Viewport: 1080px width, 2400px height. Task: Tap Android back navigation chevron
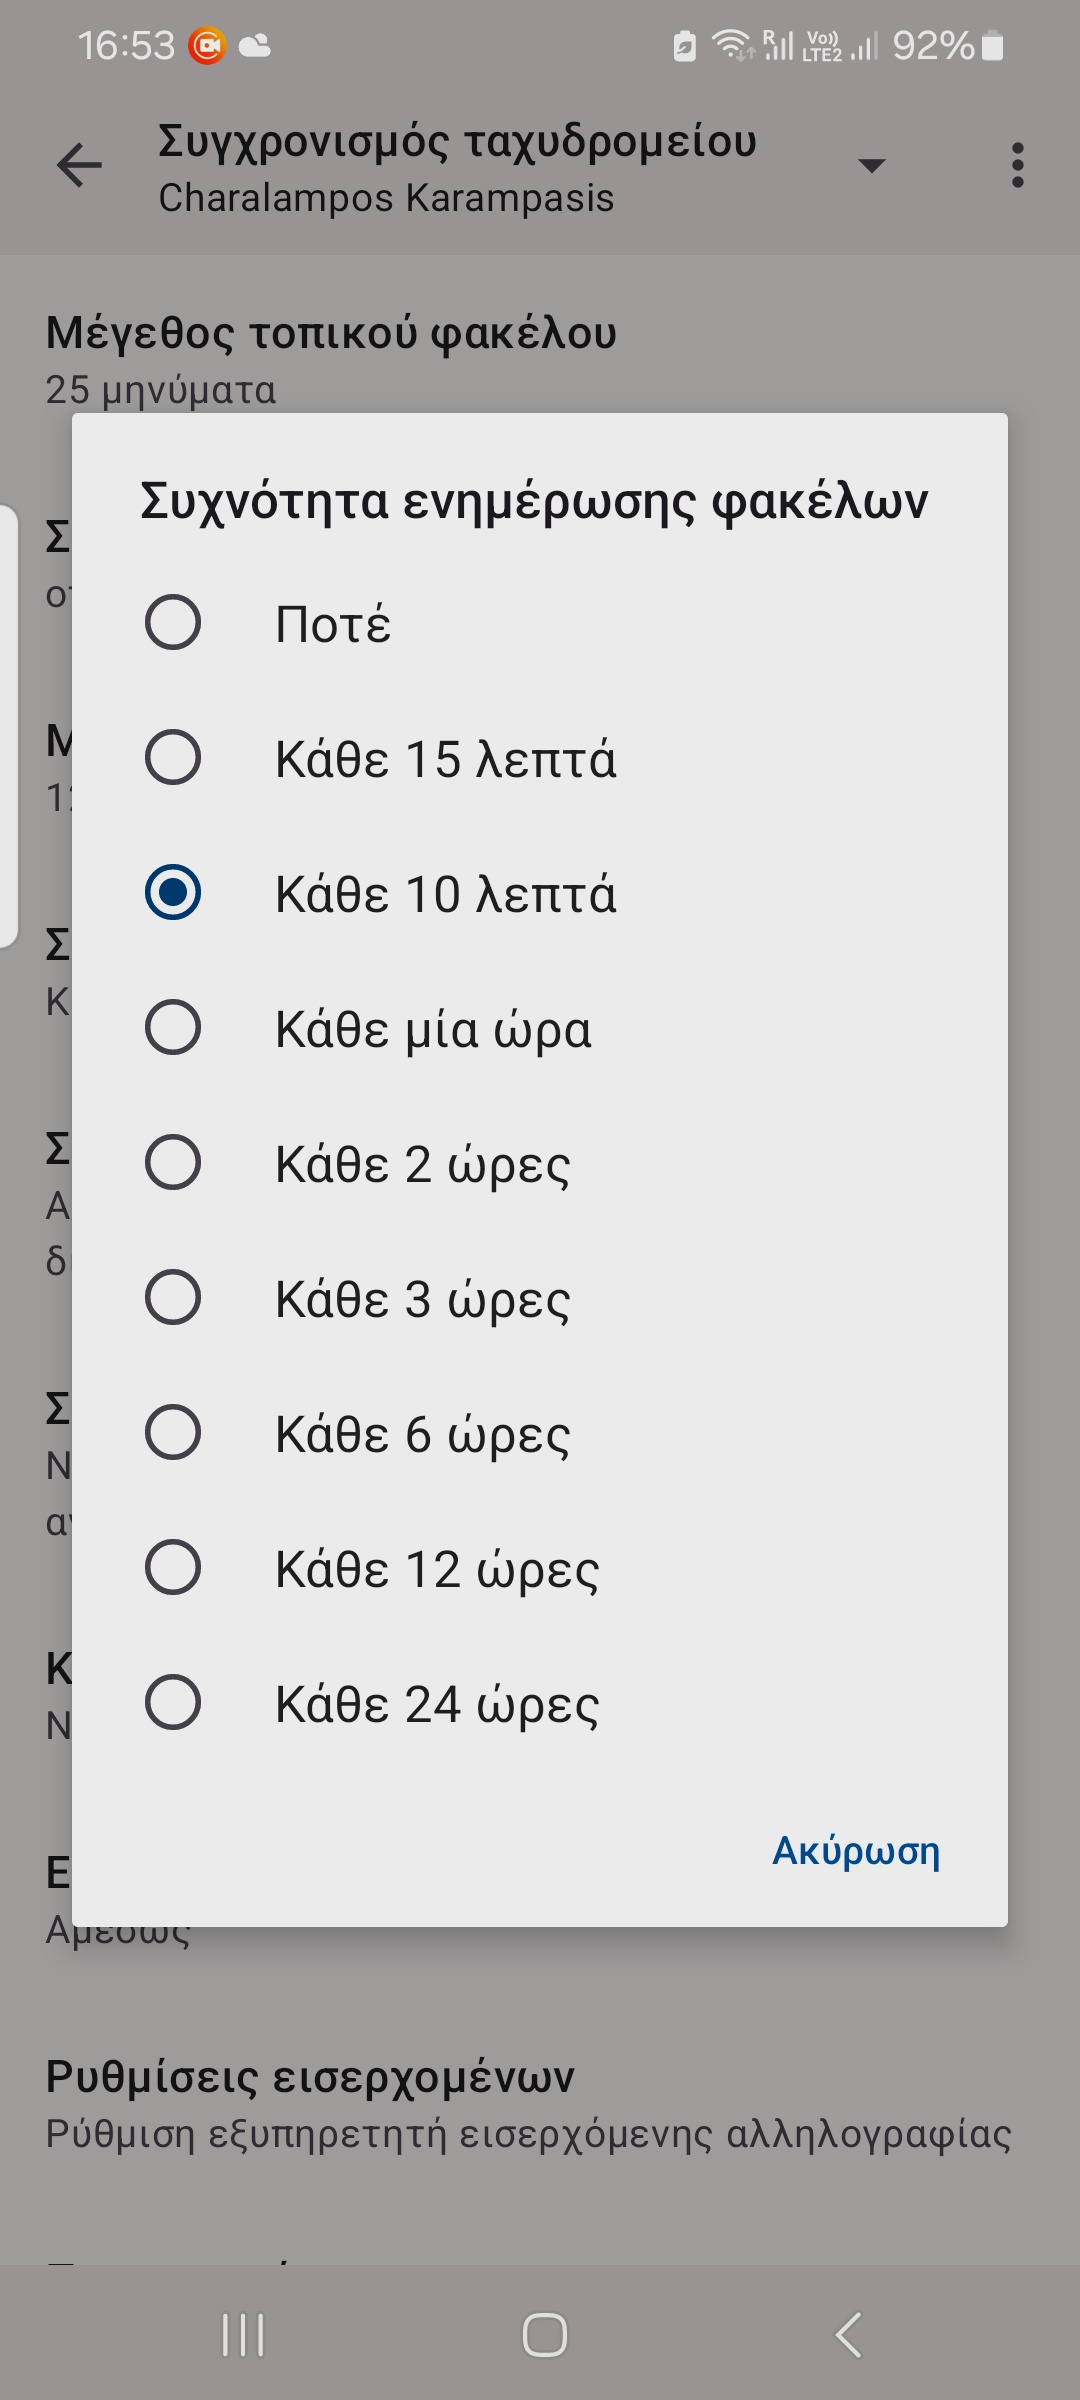coord(848,2336)
